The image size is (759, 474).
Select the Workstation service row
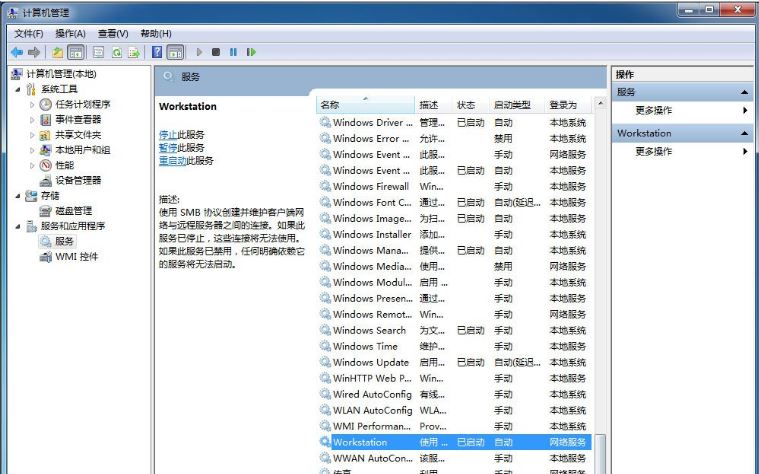click(x=454, y=442)
